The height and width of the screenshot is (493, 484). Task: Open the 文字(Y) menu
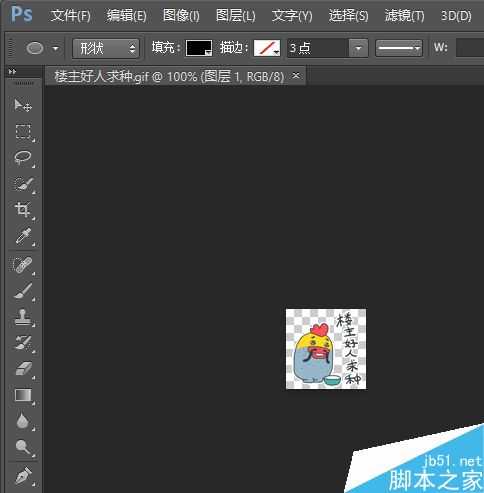click(x=292, y=15)
